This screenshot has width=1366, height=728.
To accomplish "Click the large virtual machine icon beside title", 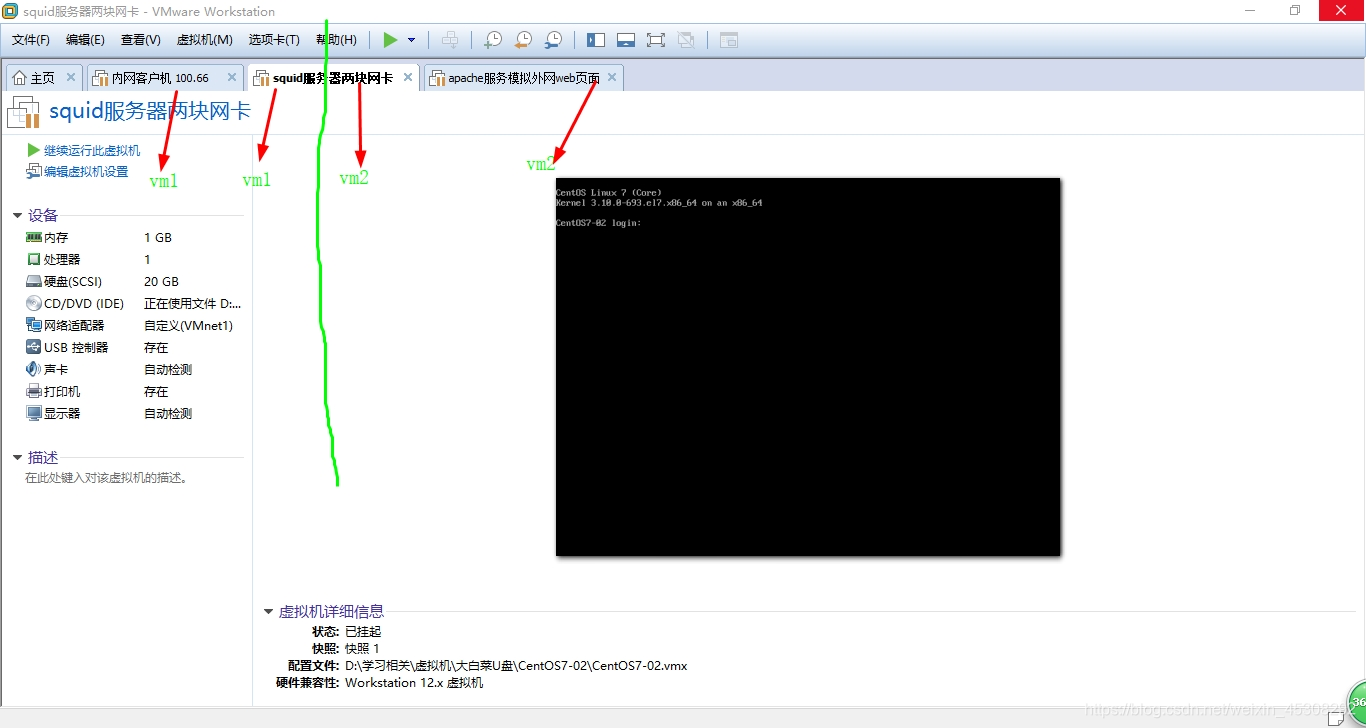I will point(23,113).
